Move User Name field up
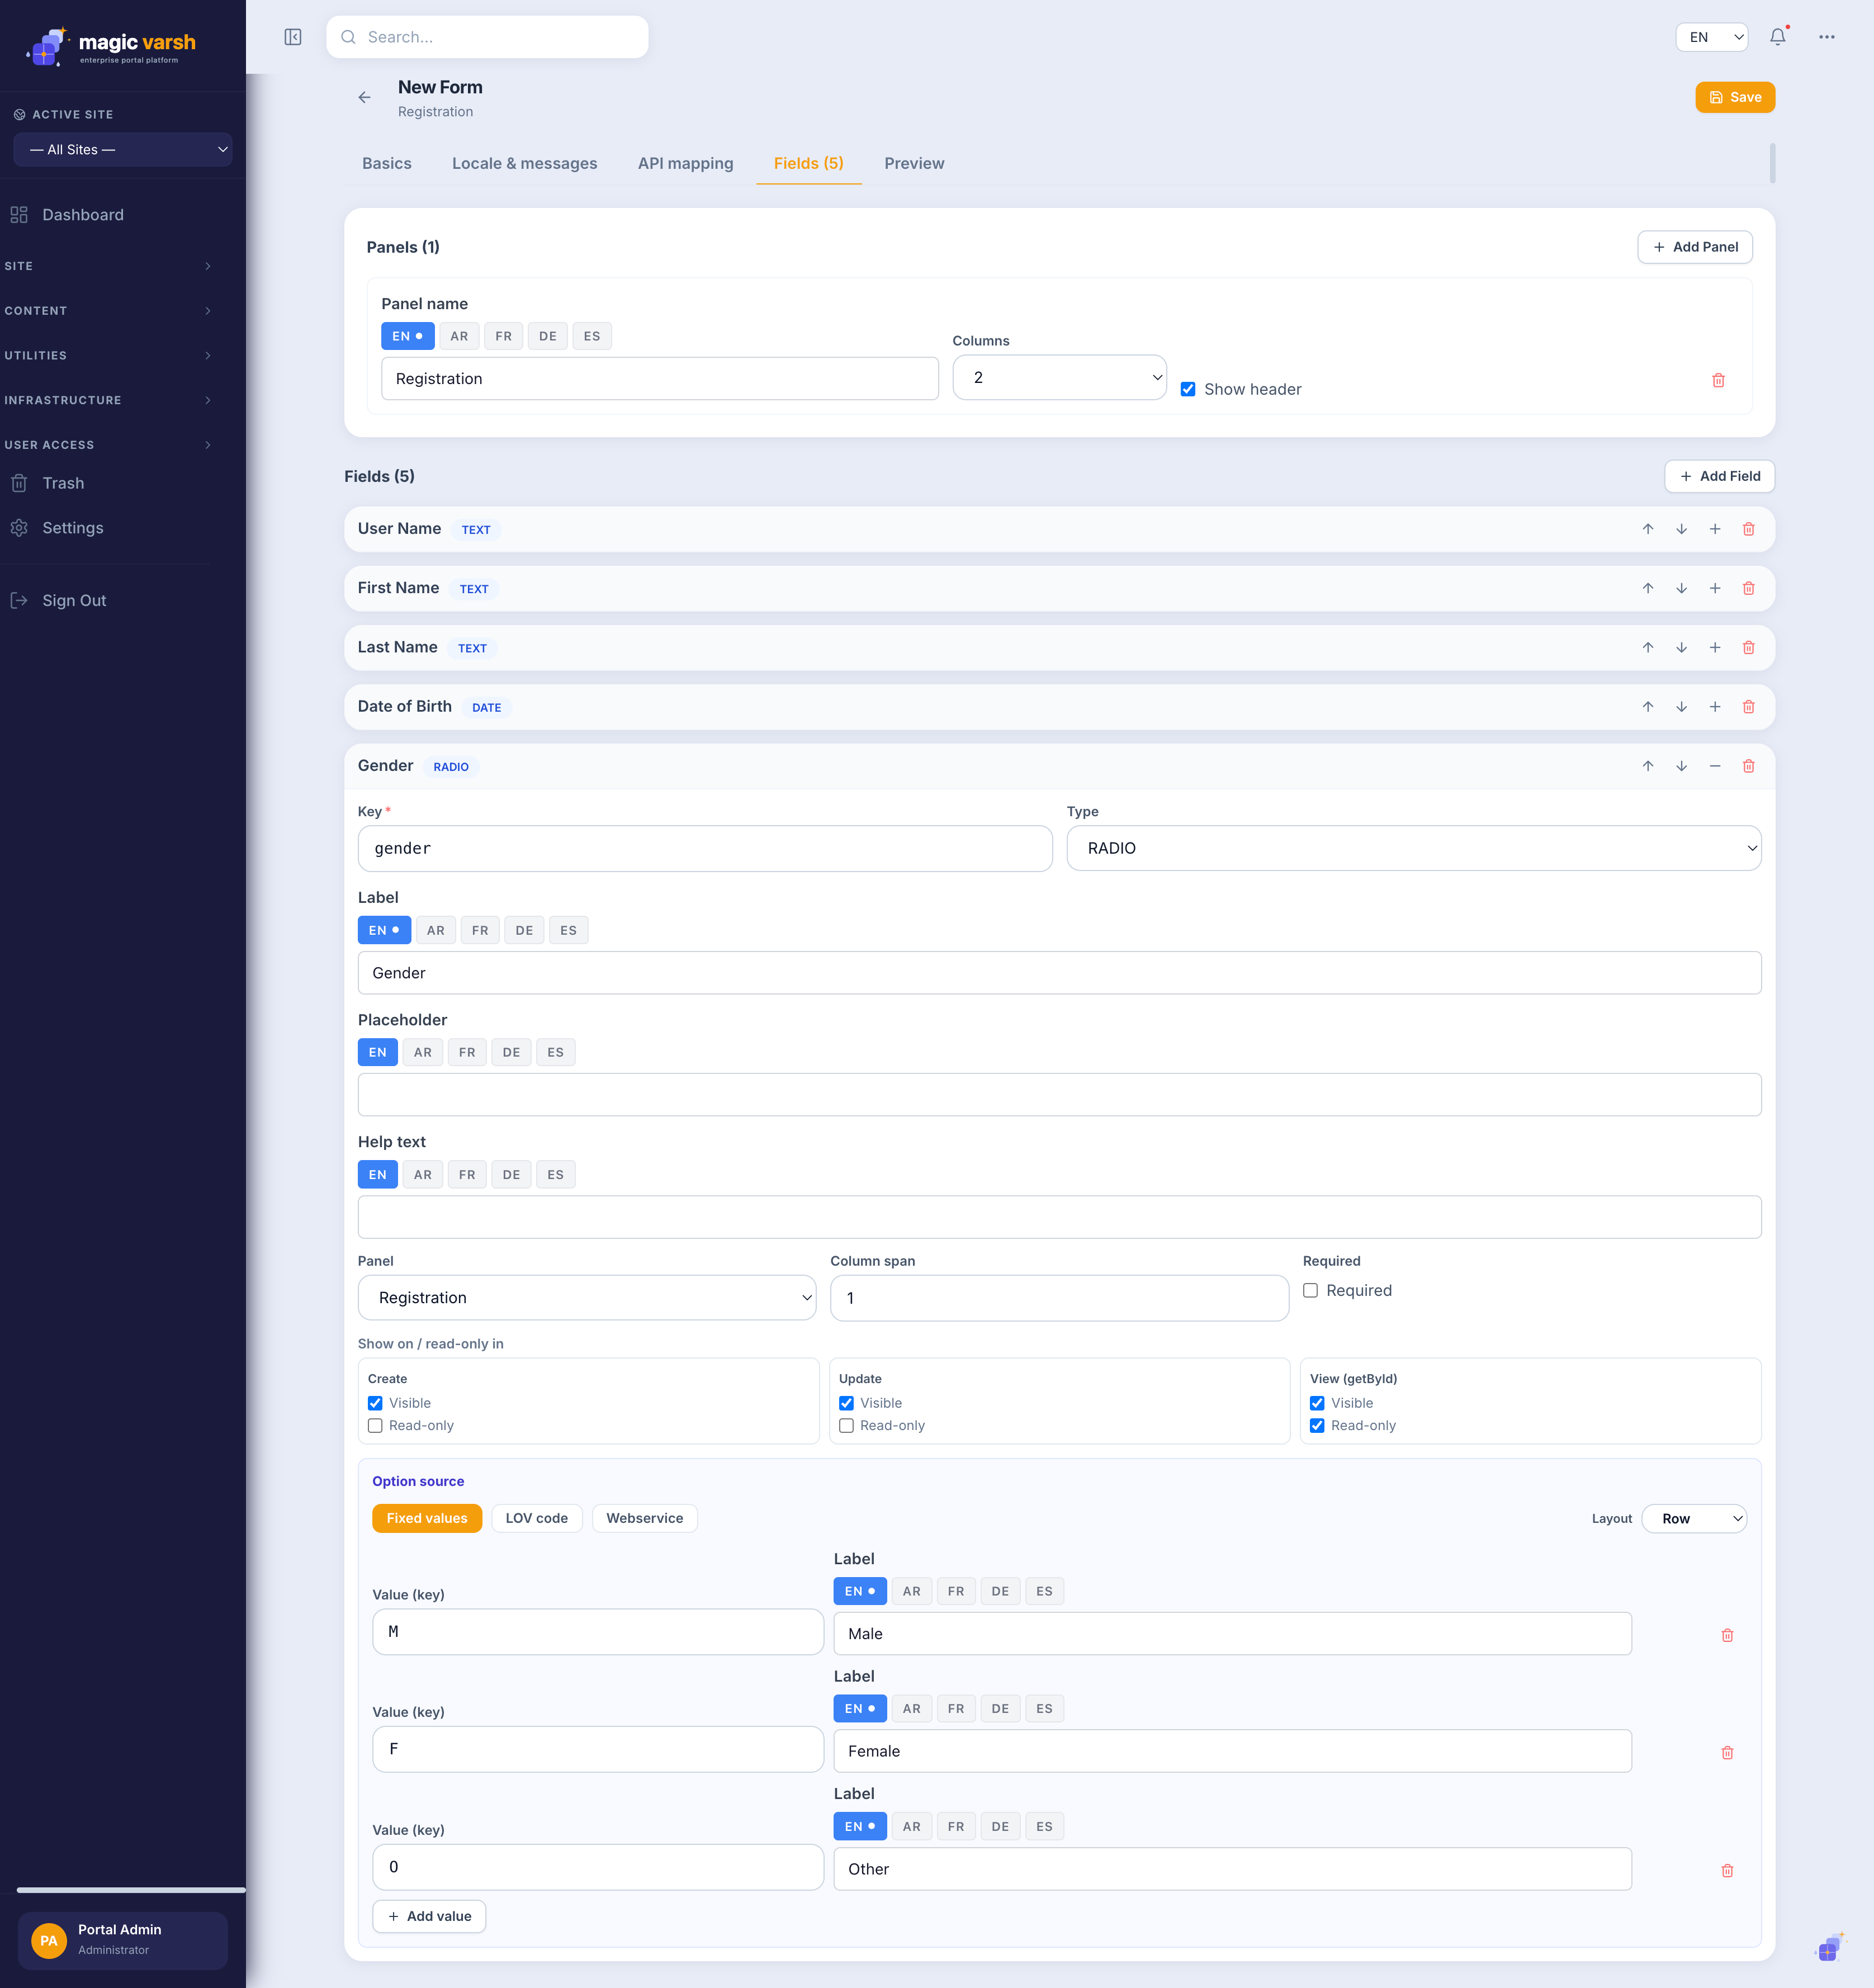This screenshot has width=1874, height=1988. click(x=1648, y=529)
